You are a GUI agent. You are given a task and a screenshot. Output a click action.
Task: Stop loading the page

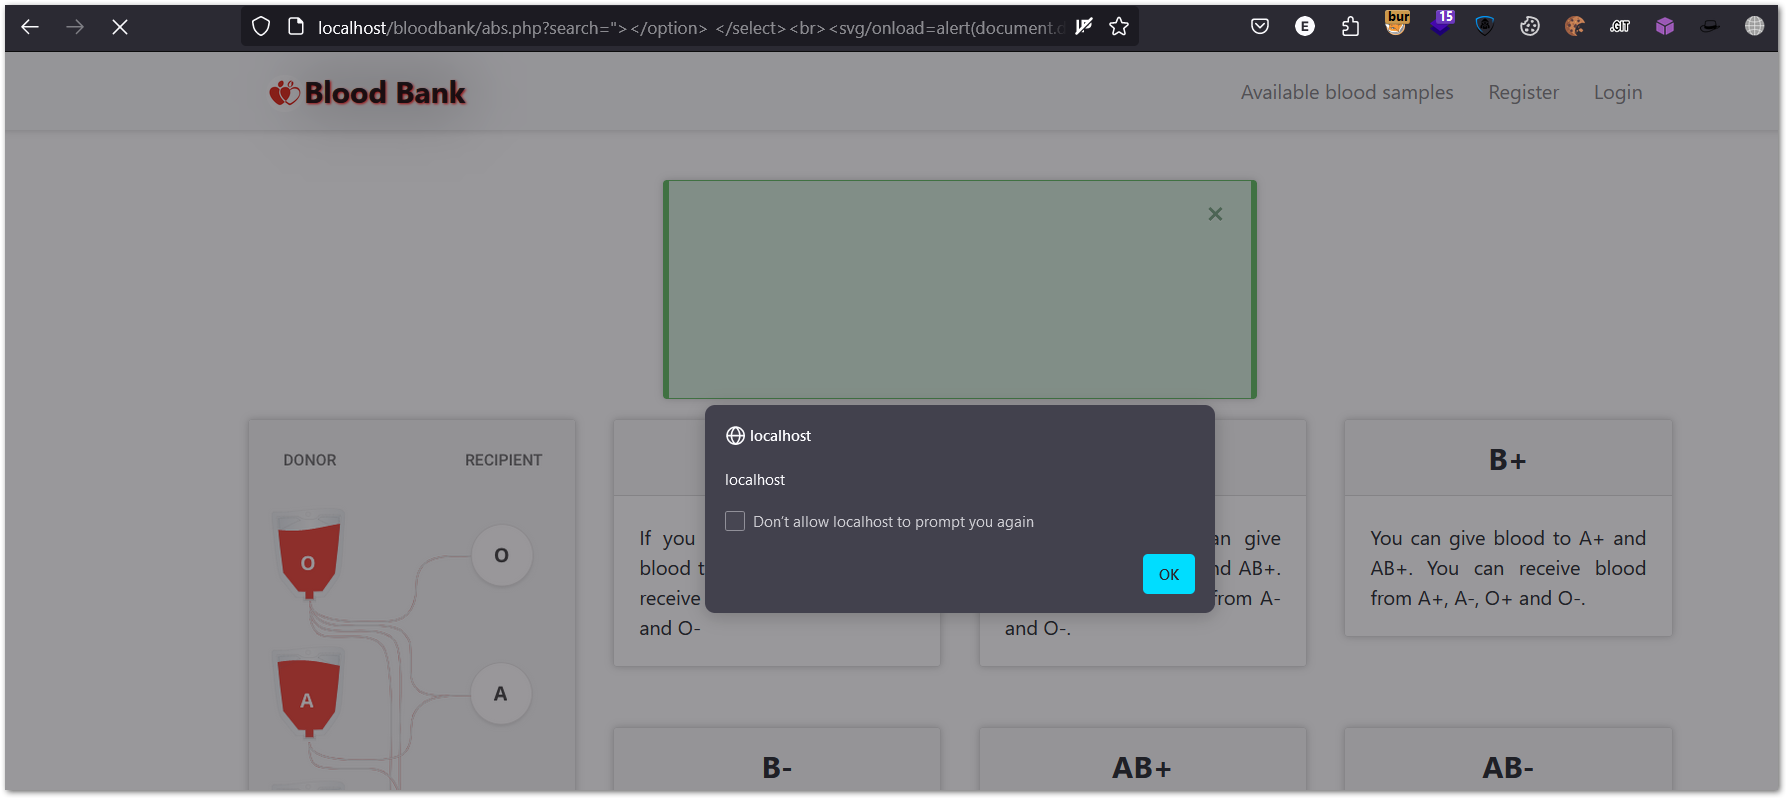click(x=120, y=27)
